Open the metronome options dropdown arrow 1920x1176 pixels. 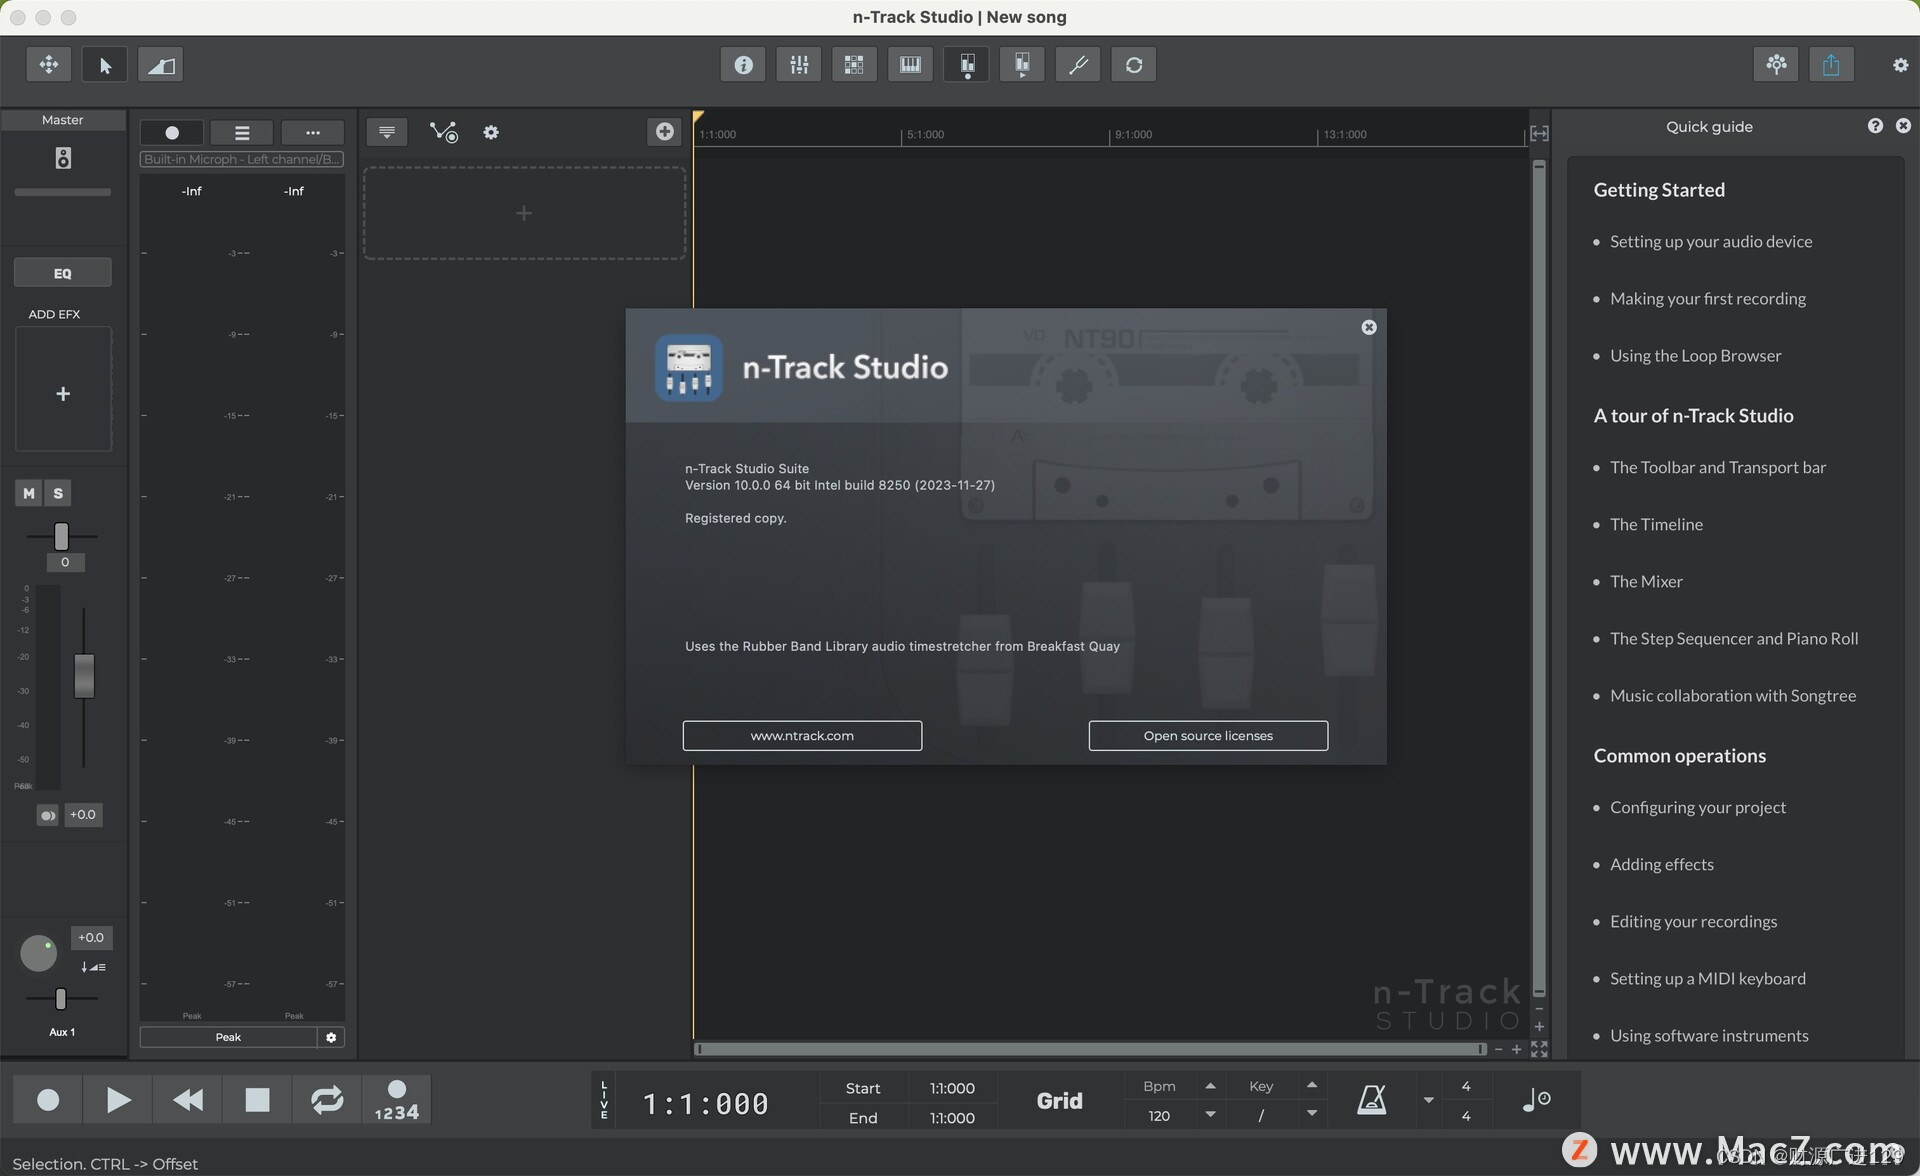[1428, 1101]
